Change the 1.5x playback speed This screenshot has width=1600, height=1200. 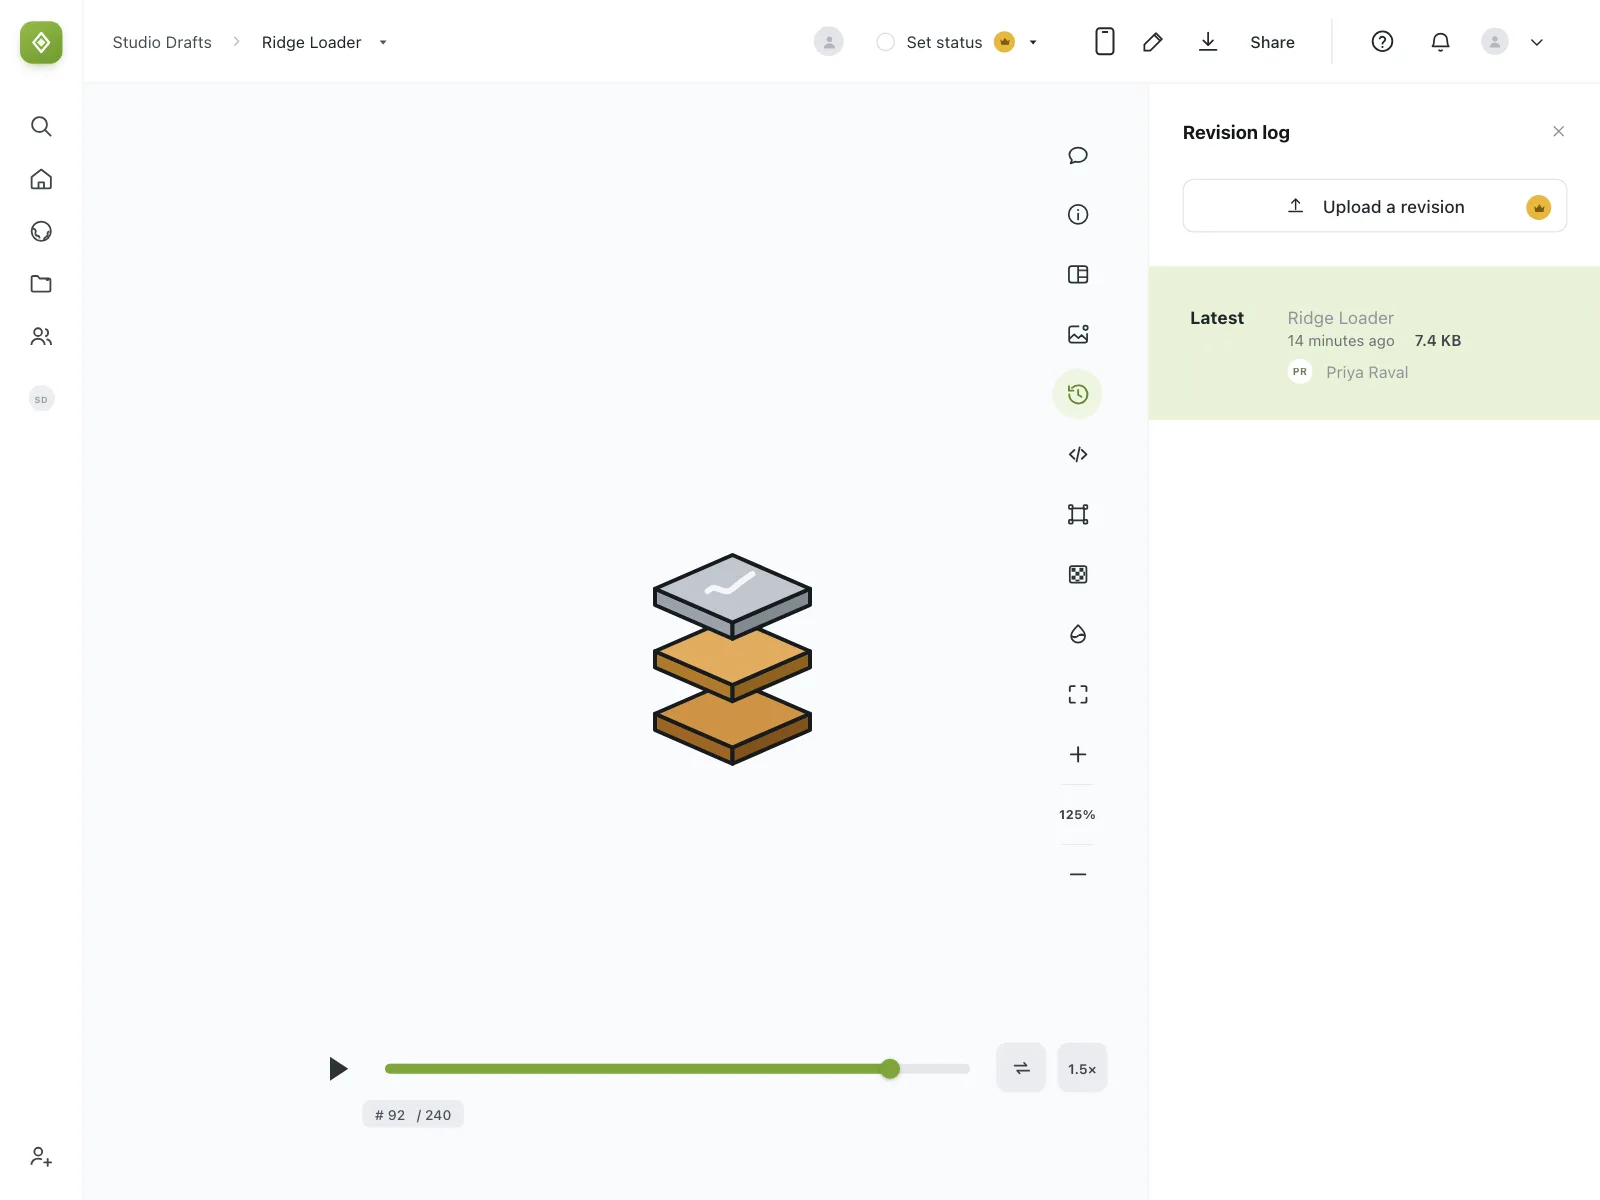click(x=1082, y=1068)
